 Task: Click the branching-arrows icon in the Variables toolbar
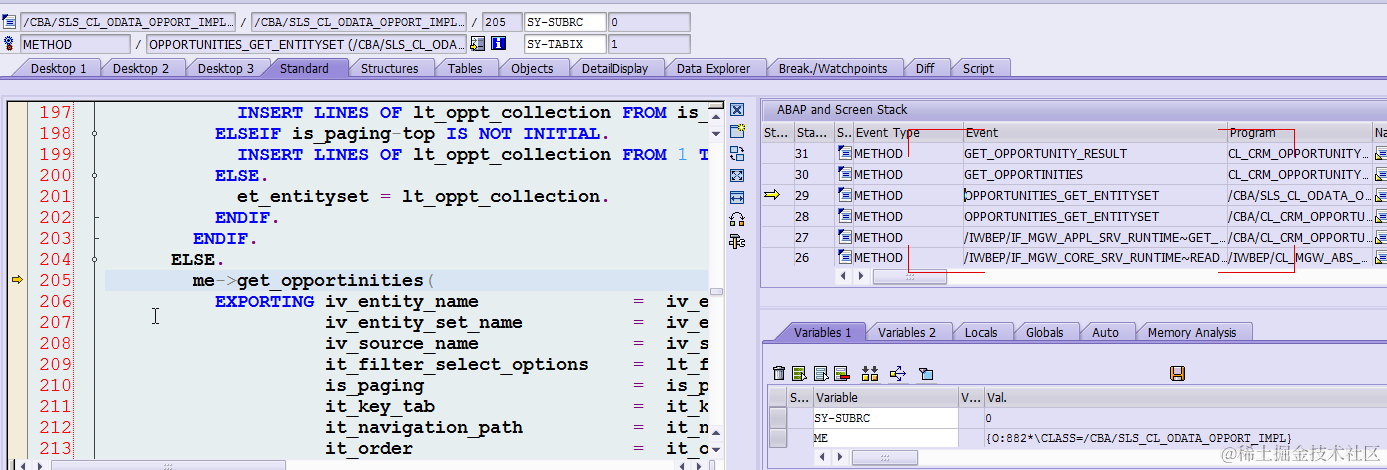[897, 373]
